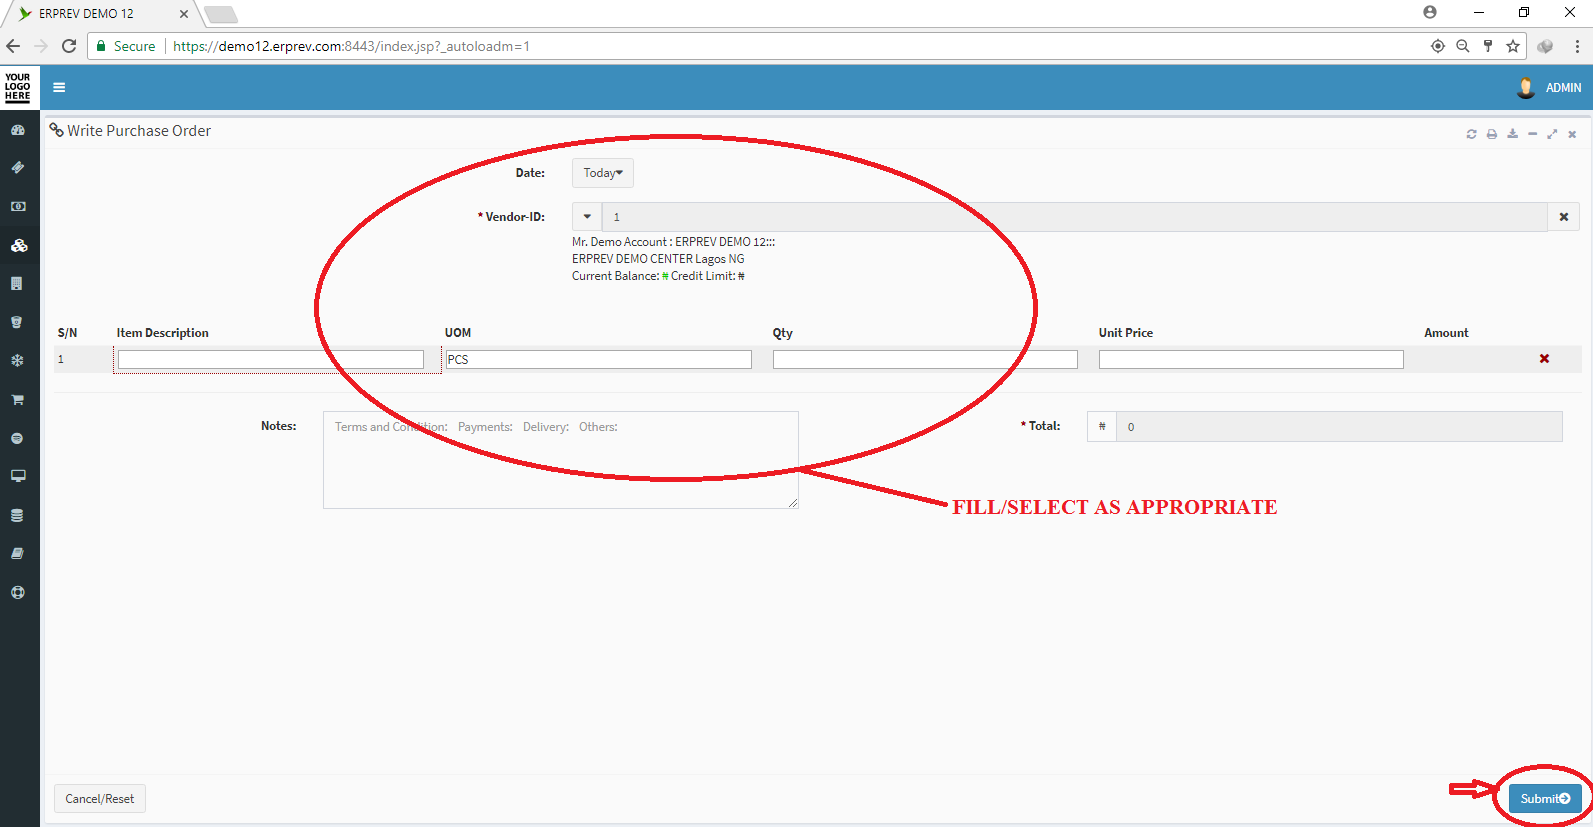Open the book sidebar icon
Image resolution: width=1593 pixels, height=827 pixels.
(x=18, y=553)
